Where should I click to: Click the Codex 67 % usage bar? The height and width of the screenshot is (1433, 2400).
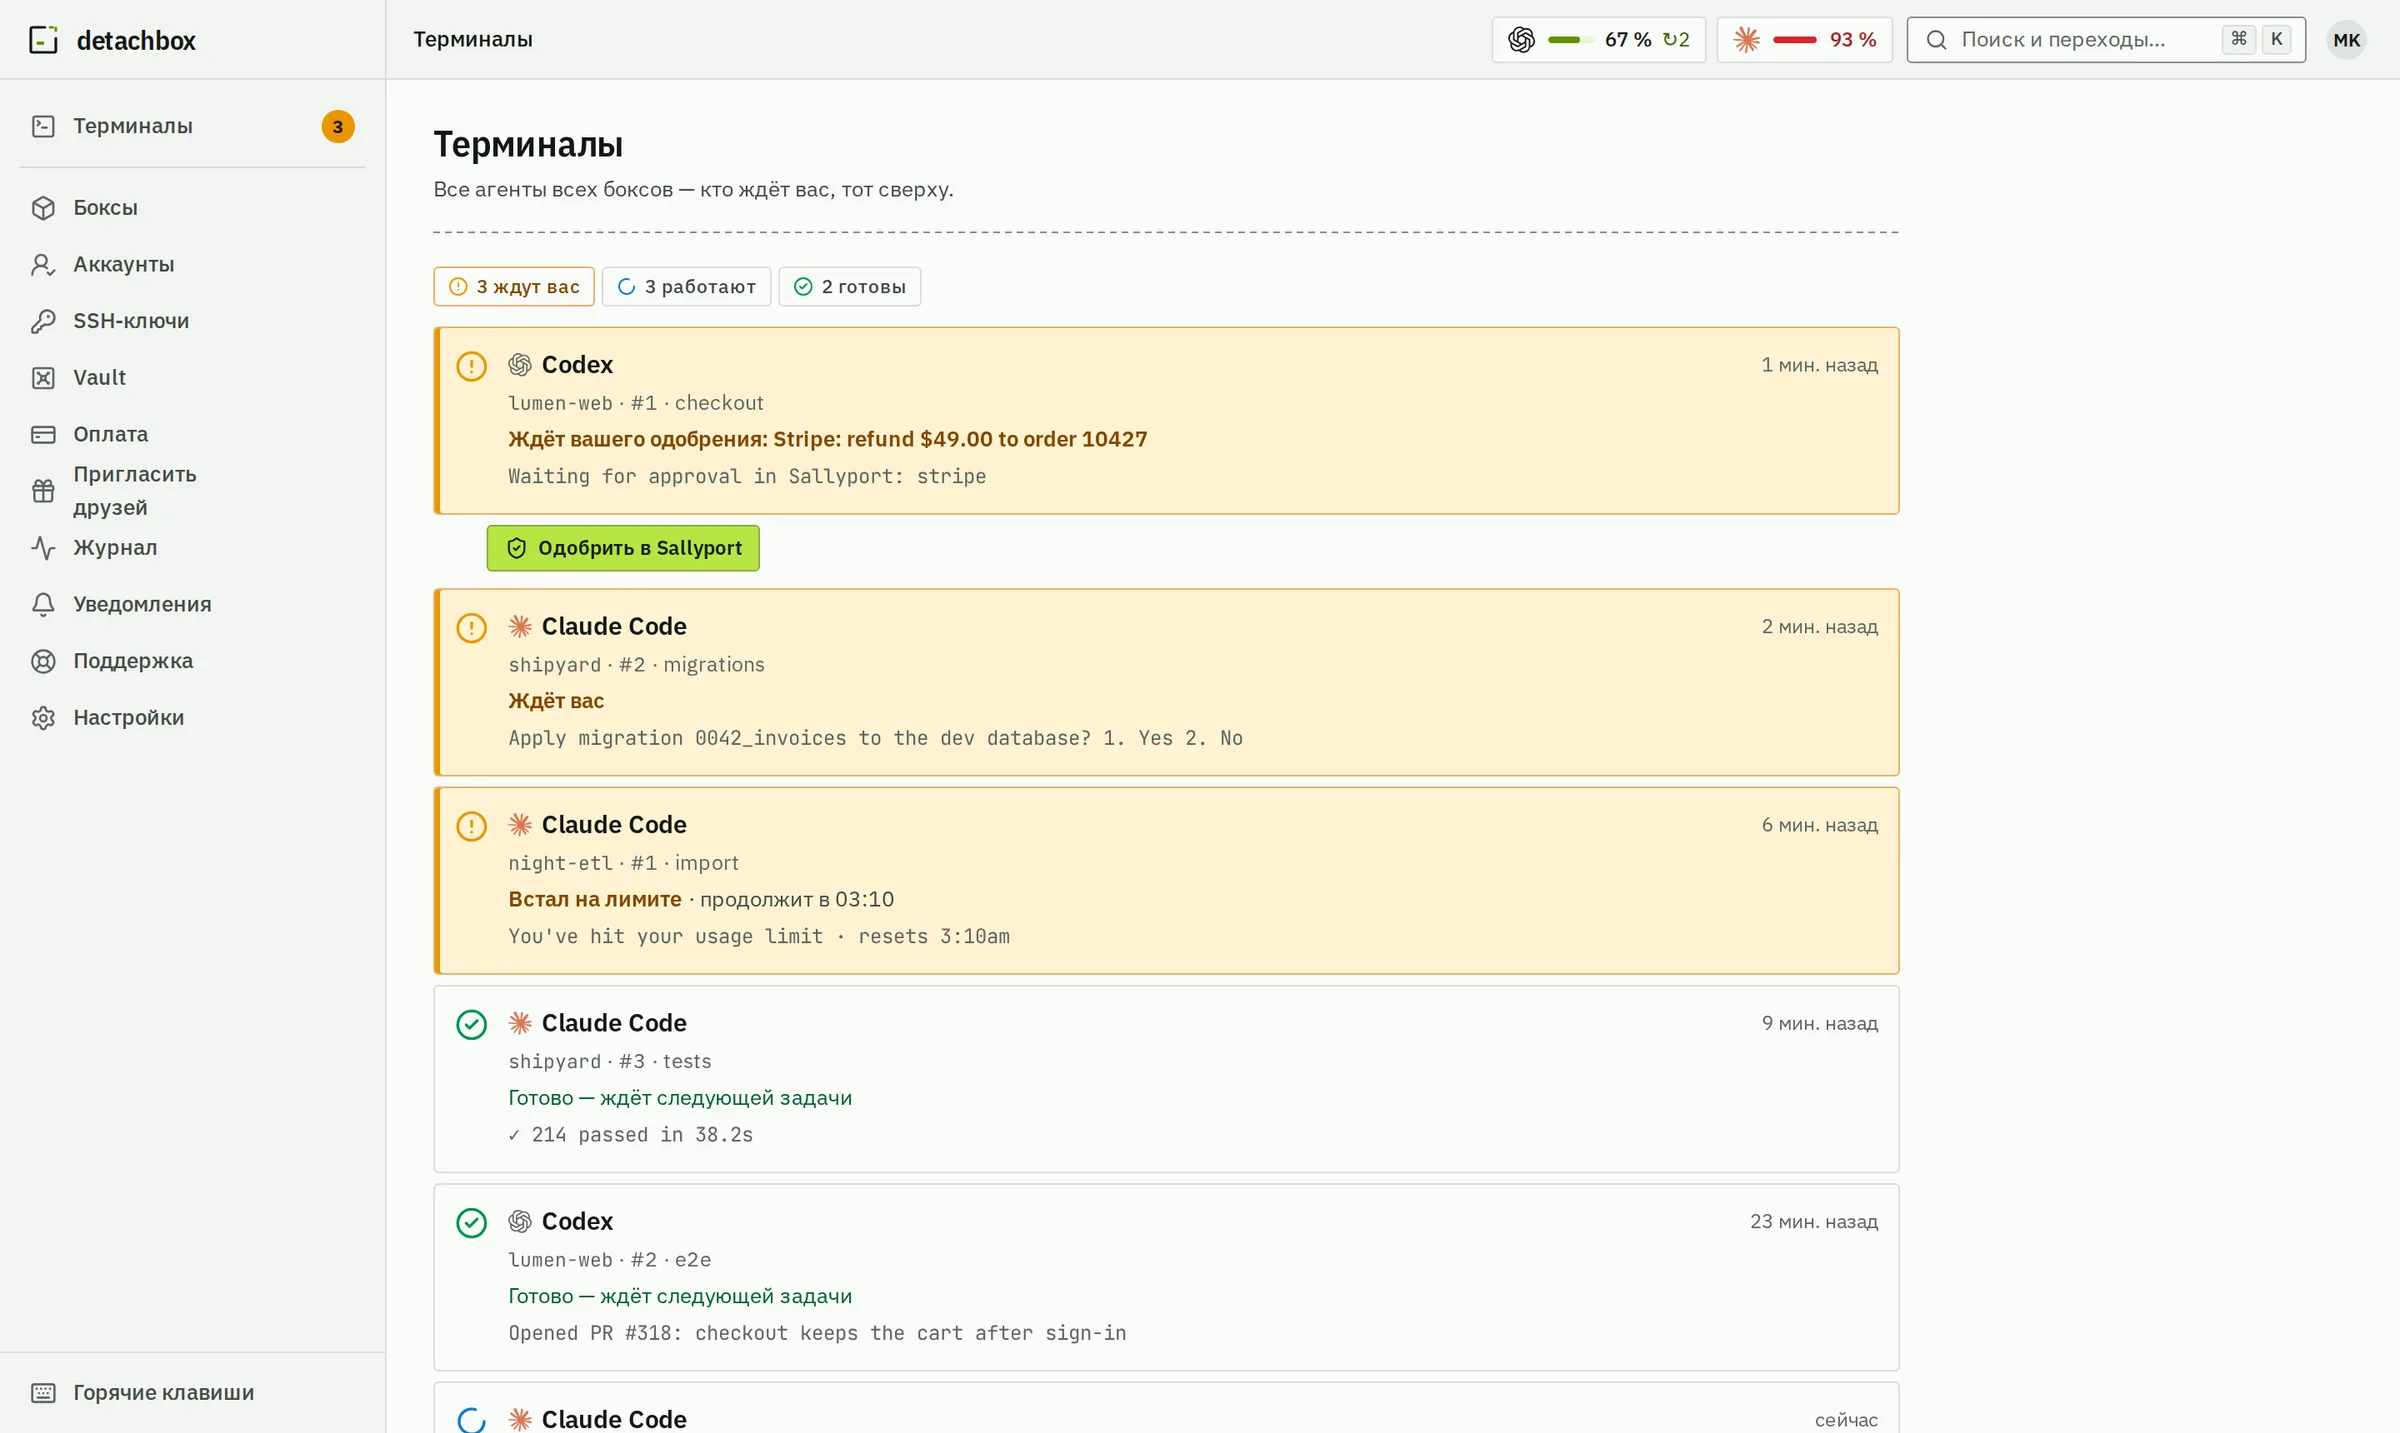[x=1570, y=40]
